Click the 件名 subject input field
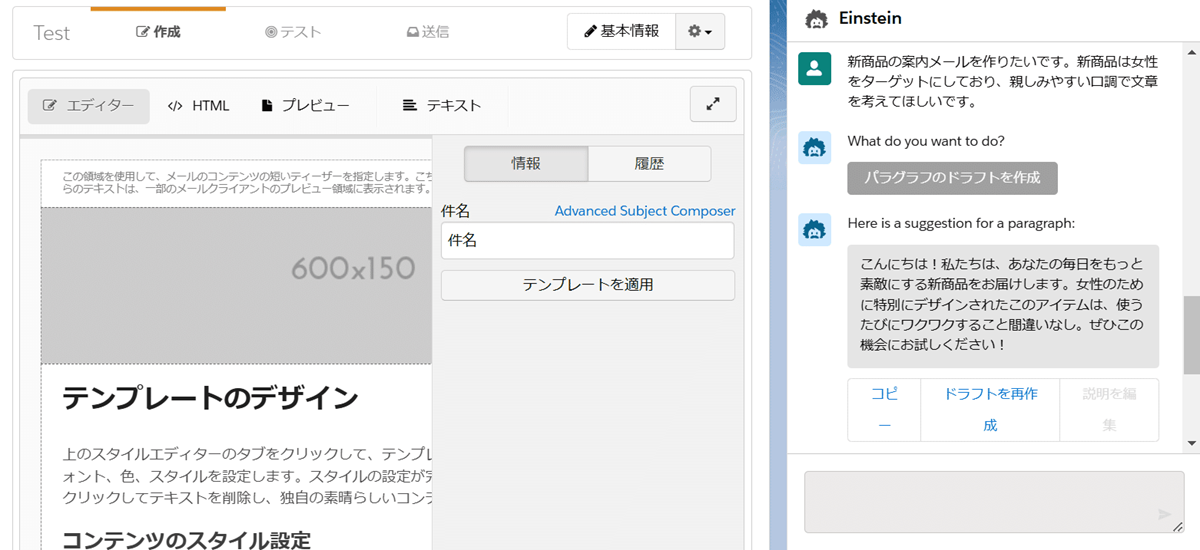This screenshot has height=550, width=1200. [587, 241]
